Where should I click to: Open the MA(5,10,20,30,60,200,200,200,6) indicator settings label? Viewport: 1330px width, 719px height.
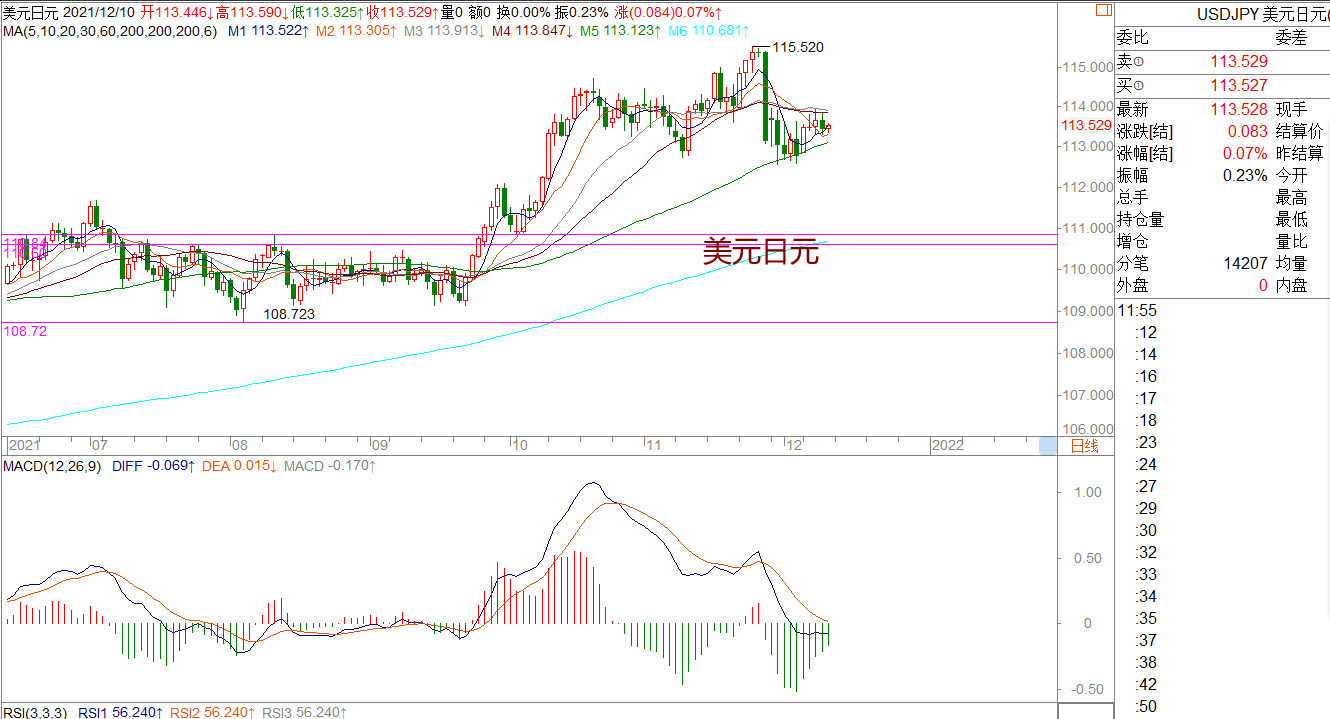tap(108, 31)
